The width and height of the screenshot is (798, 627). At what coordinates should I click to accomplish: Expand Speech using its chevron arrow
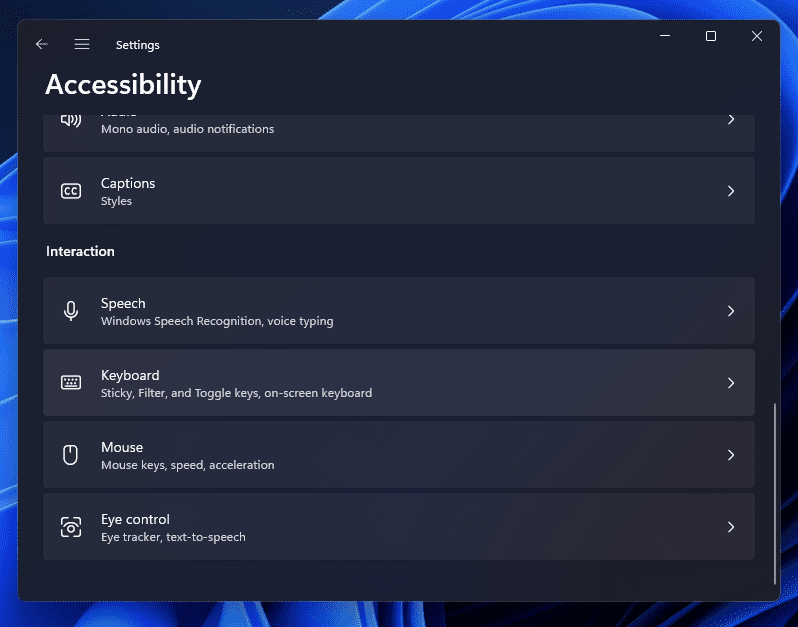[x=731, y=311]
